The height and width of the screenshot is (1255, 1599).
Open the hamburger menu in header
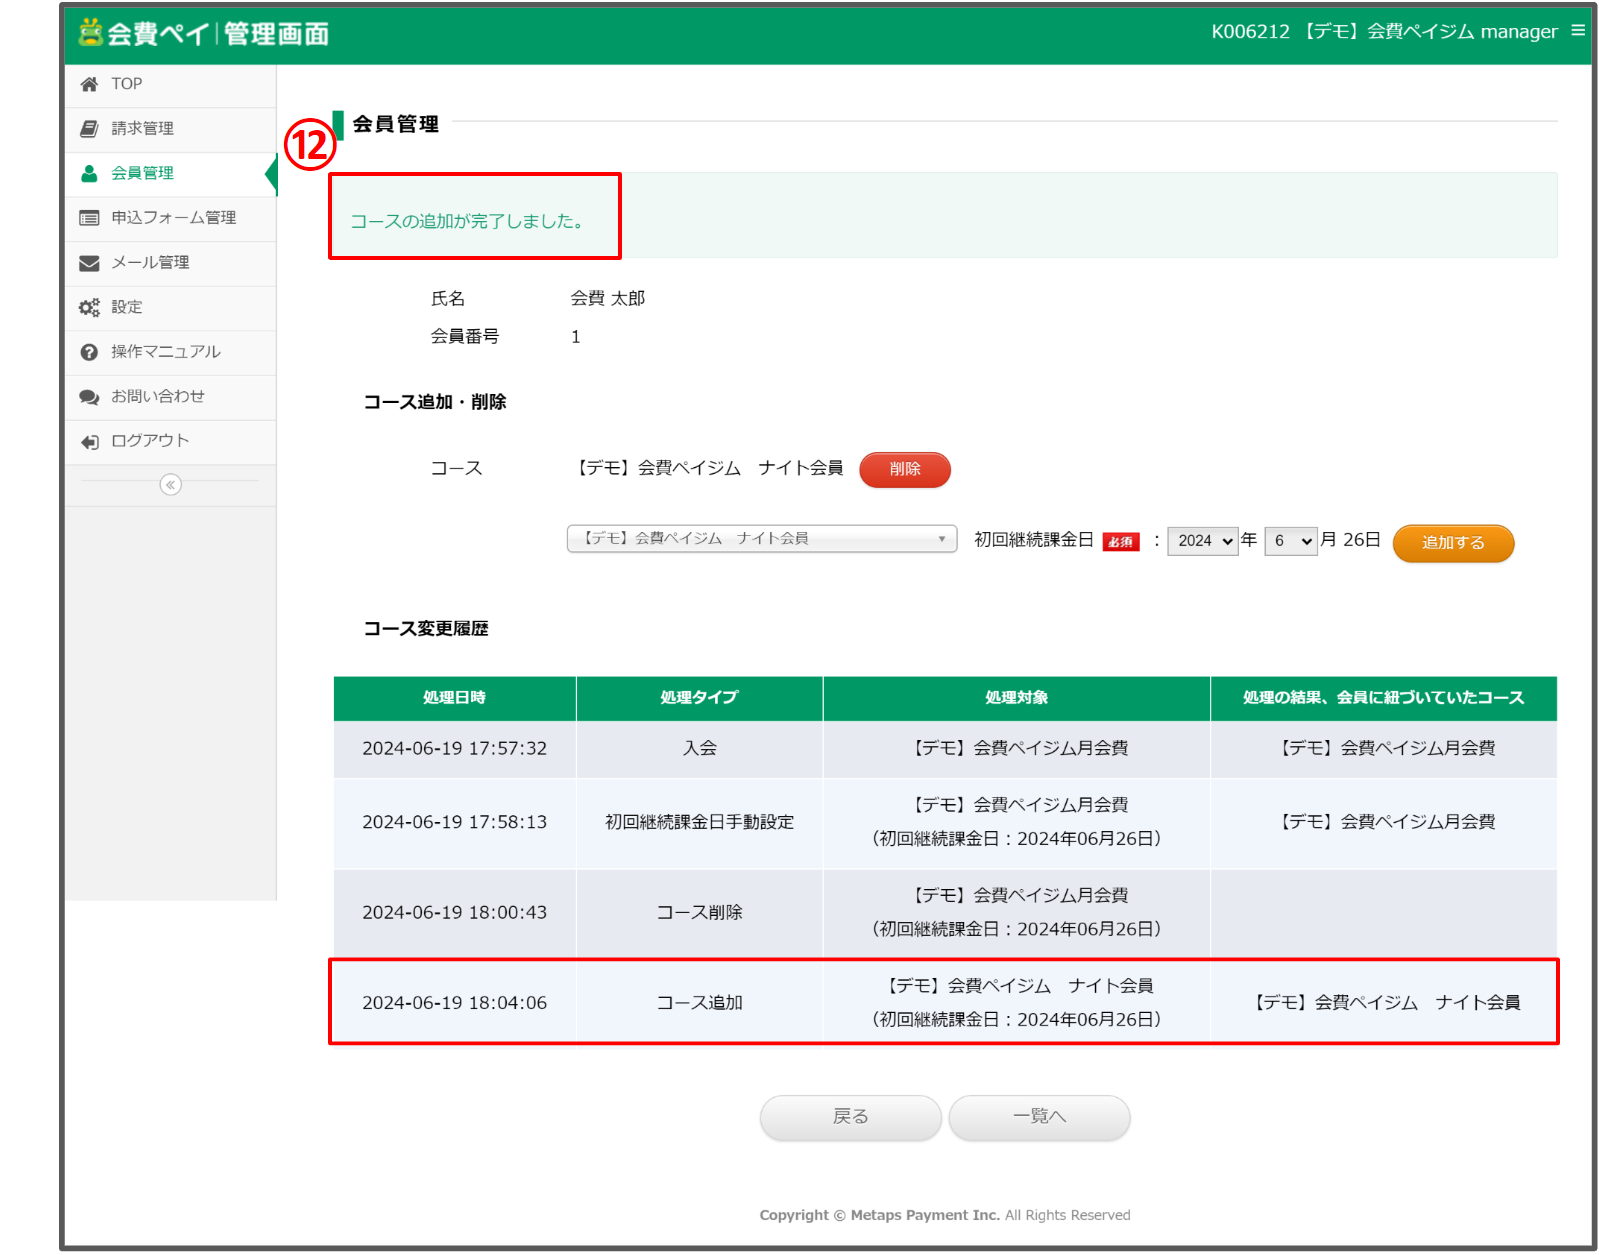click(1578, 31)
